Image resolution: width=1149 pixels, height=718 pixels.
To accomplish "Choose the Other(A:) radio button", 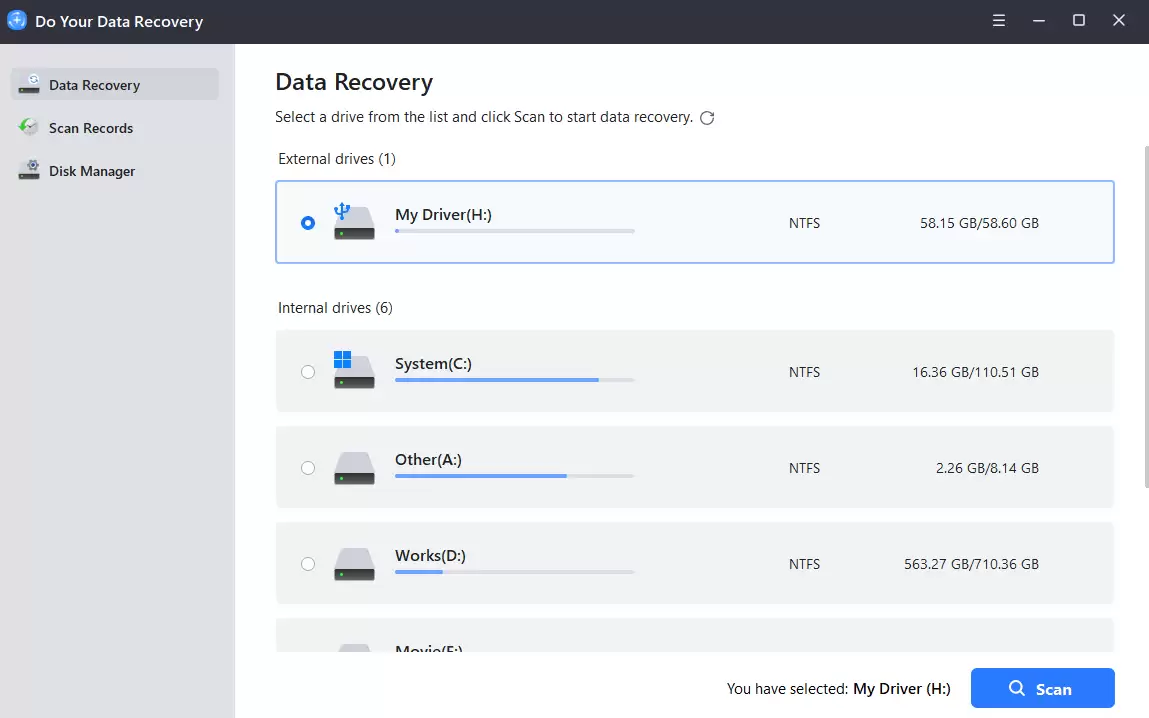I will [308, 468].
